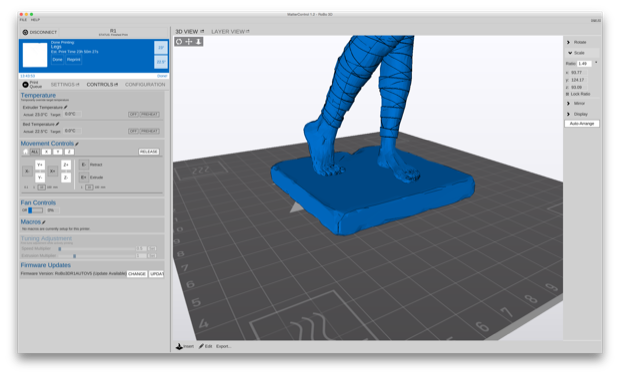Select the 100 mm movement step
620x377 pixels.
(50, 187)
